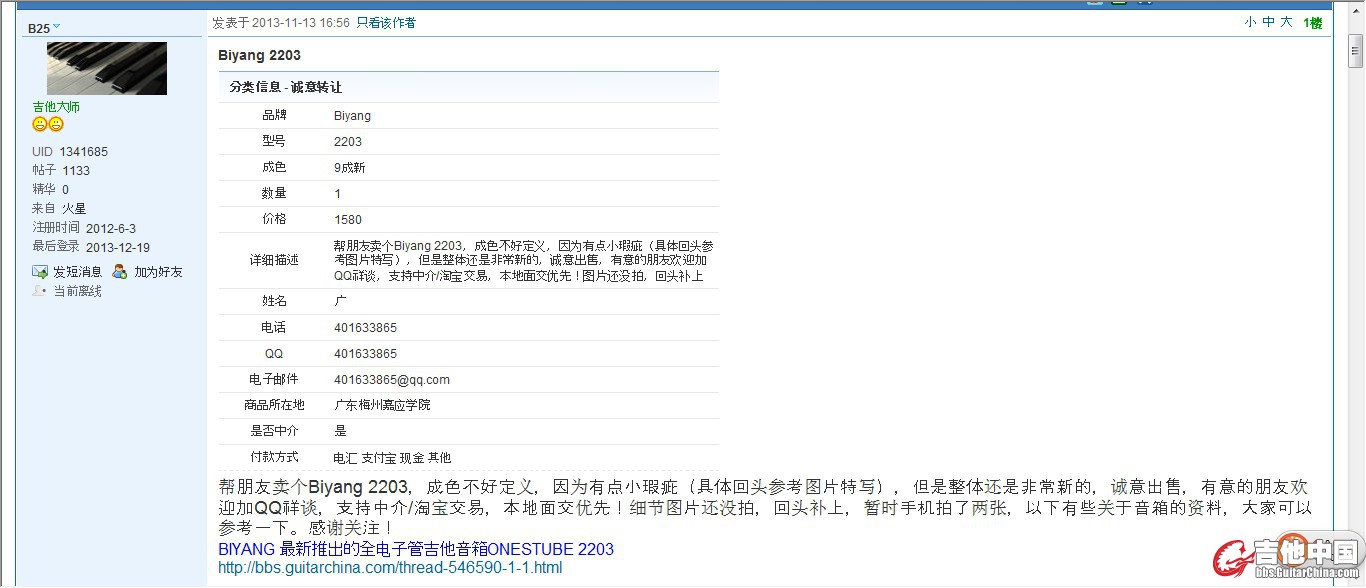
Task: Click the post timestamp 2013-11-13 16:56
Action: [301, 23]
